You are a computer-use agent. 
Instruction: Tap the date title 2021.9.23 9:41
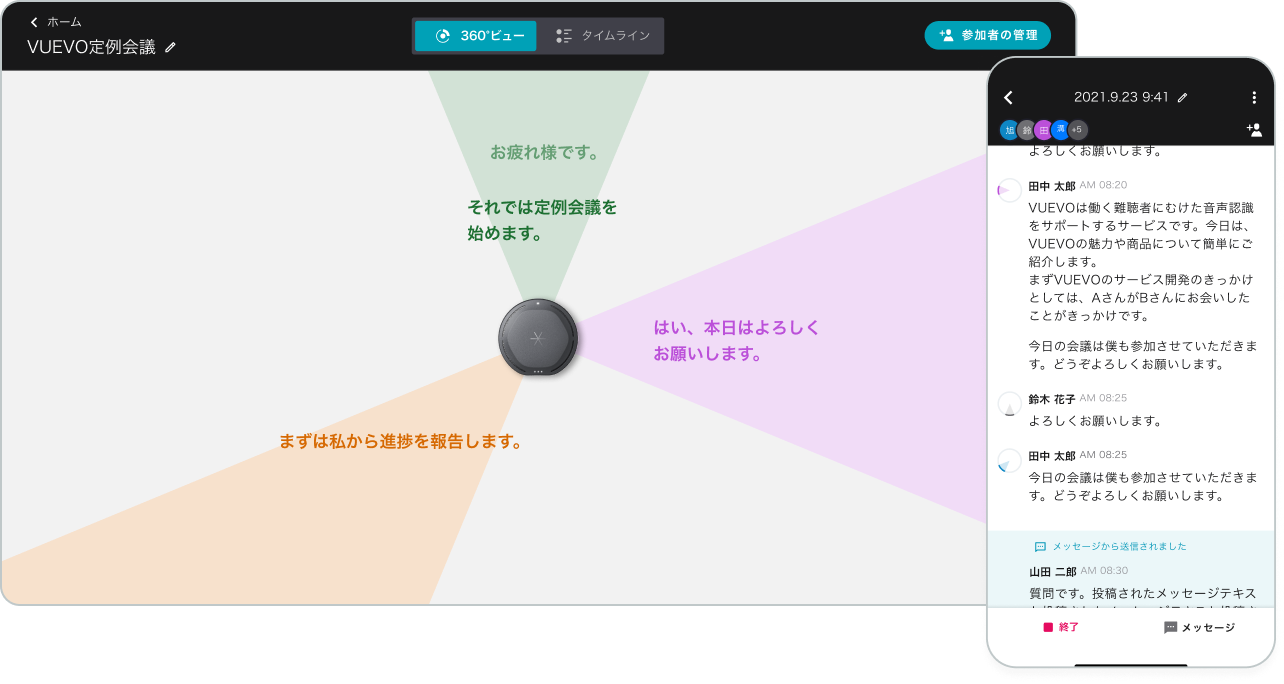(x=1121, y=97)
